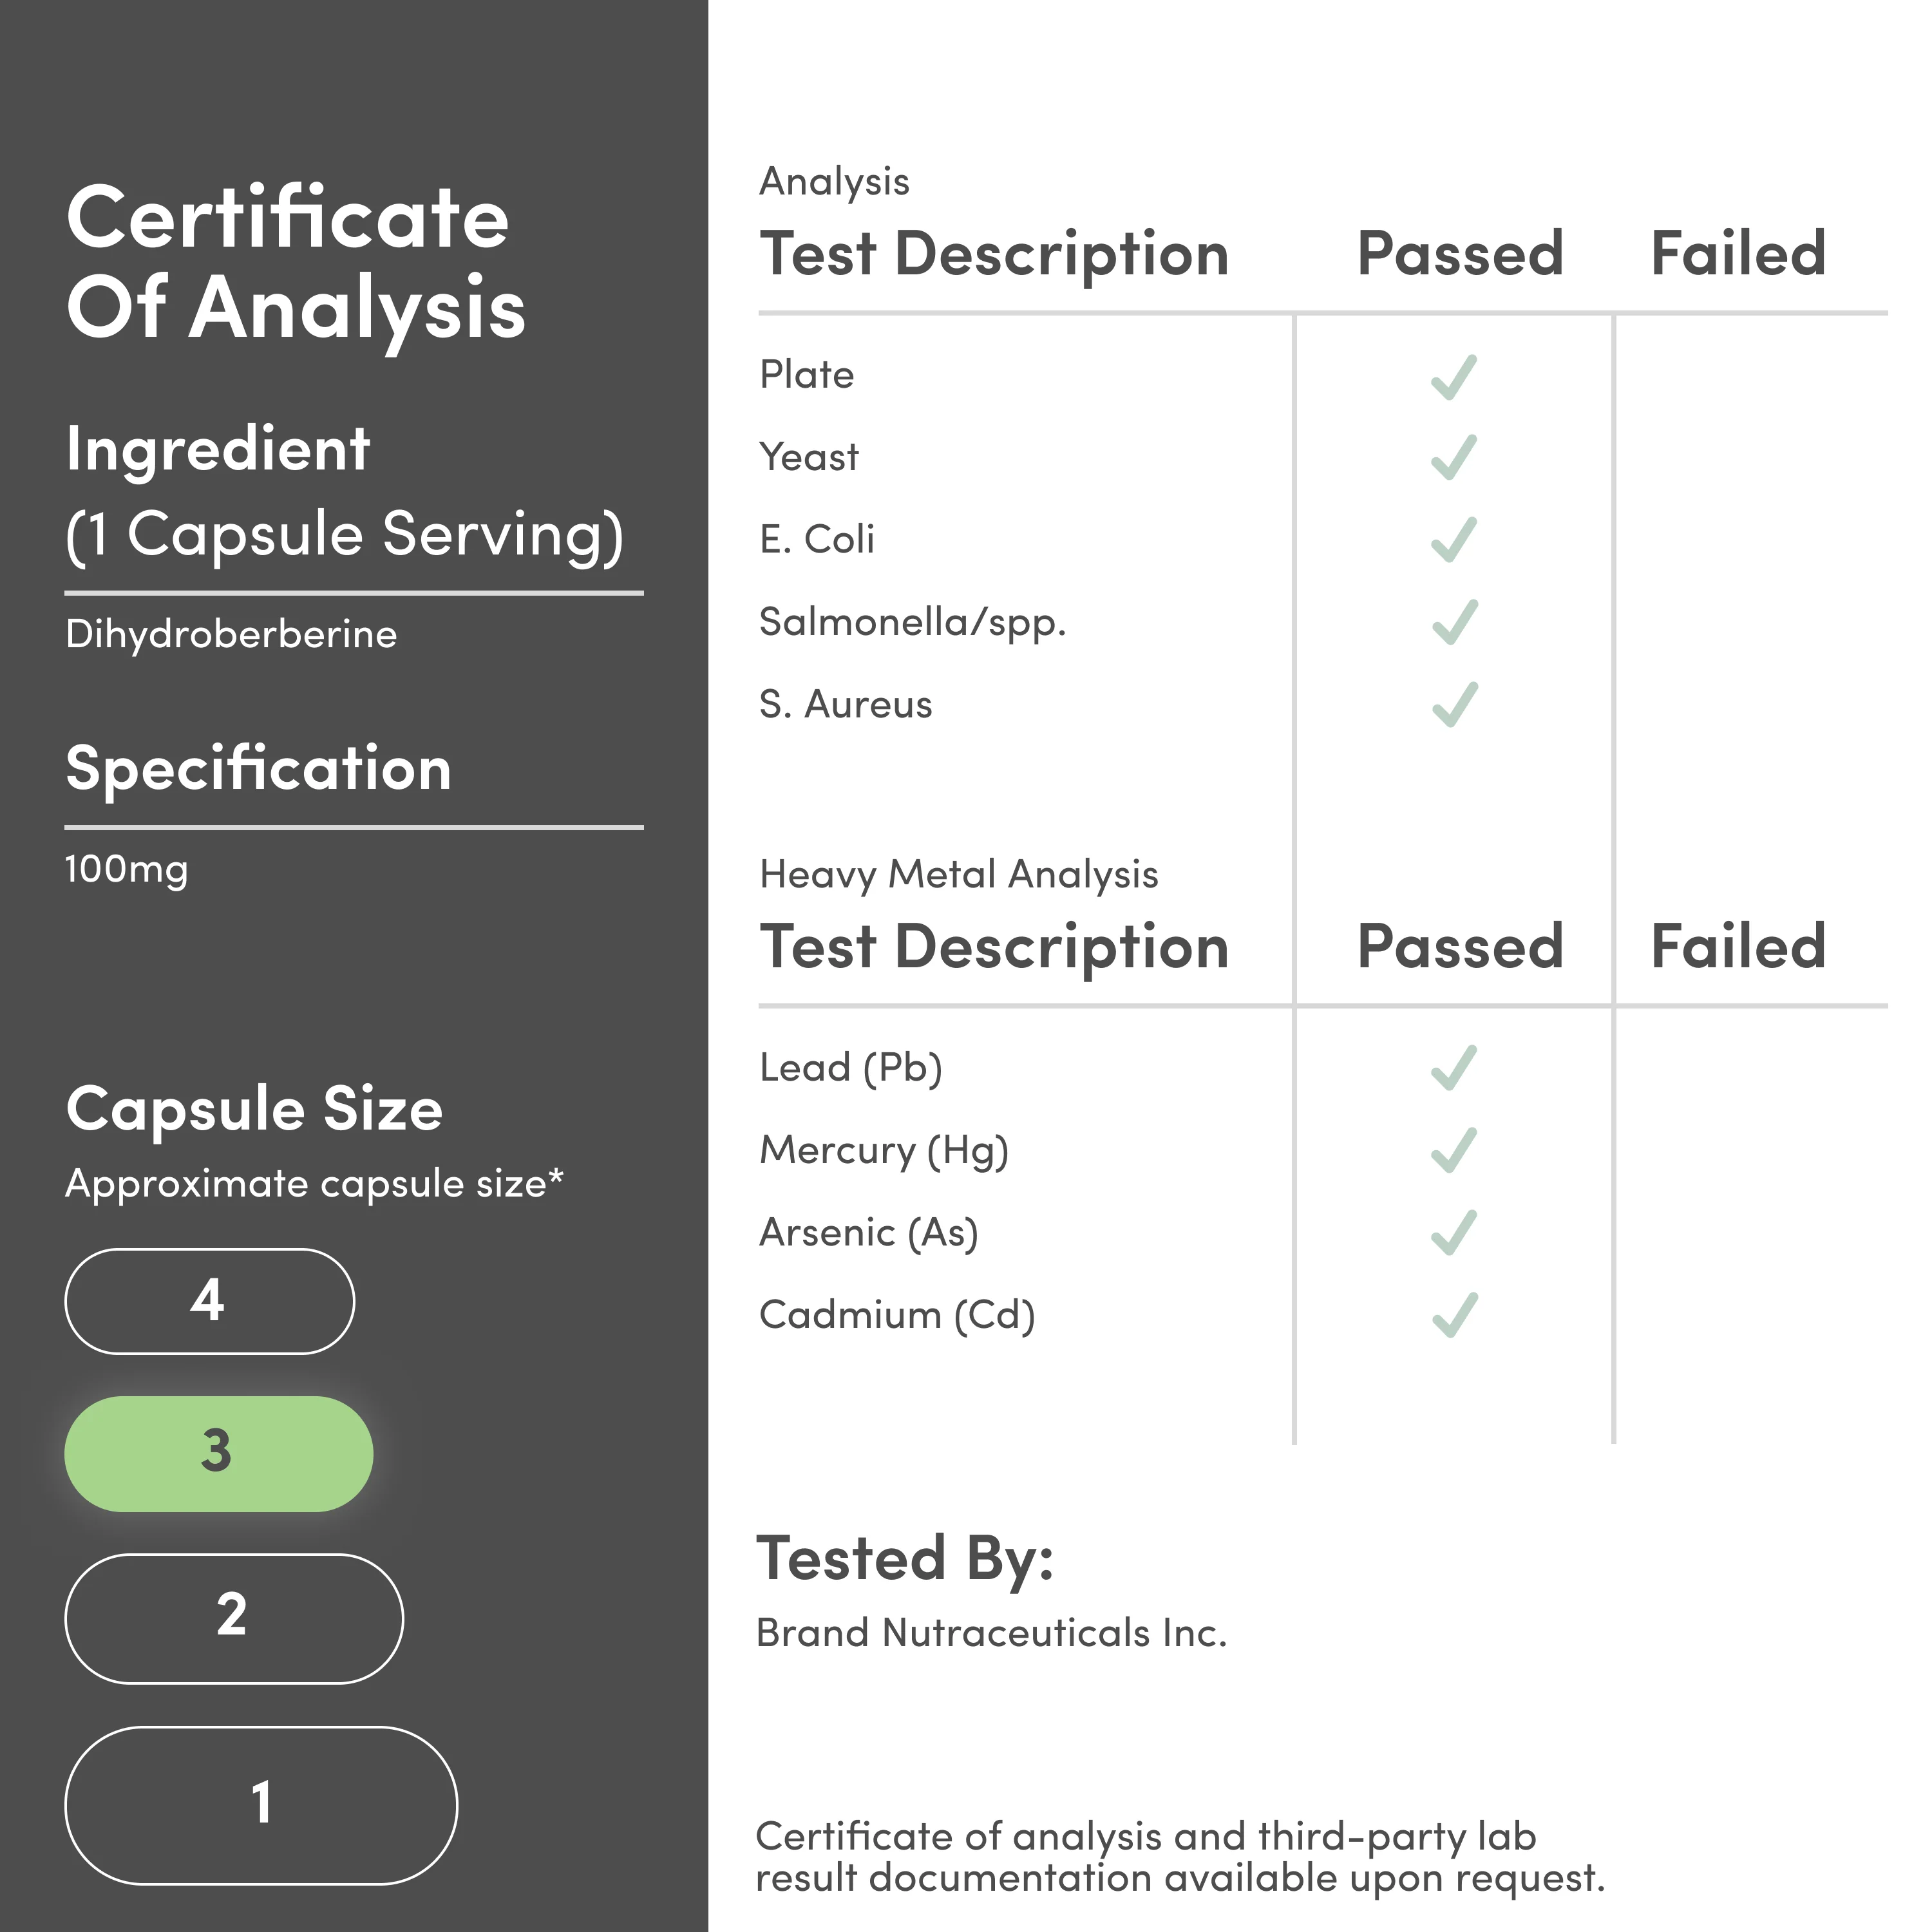Click the Lead (Pb) passed checkmark
This screenshot has height=1932, width=1932.
tap(1453, 1068)
